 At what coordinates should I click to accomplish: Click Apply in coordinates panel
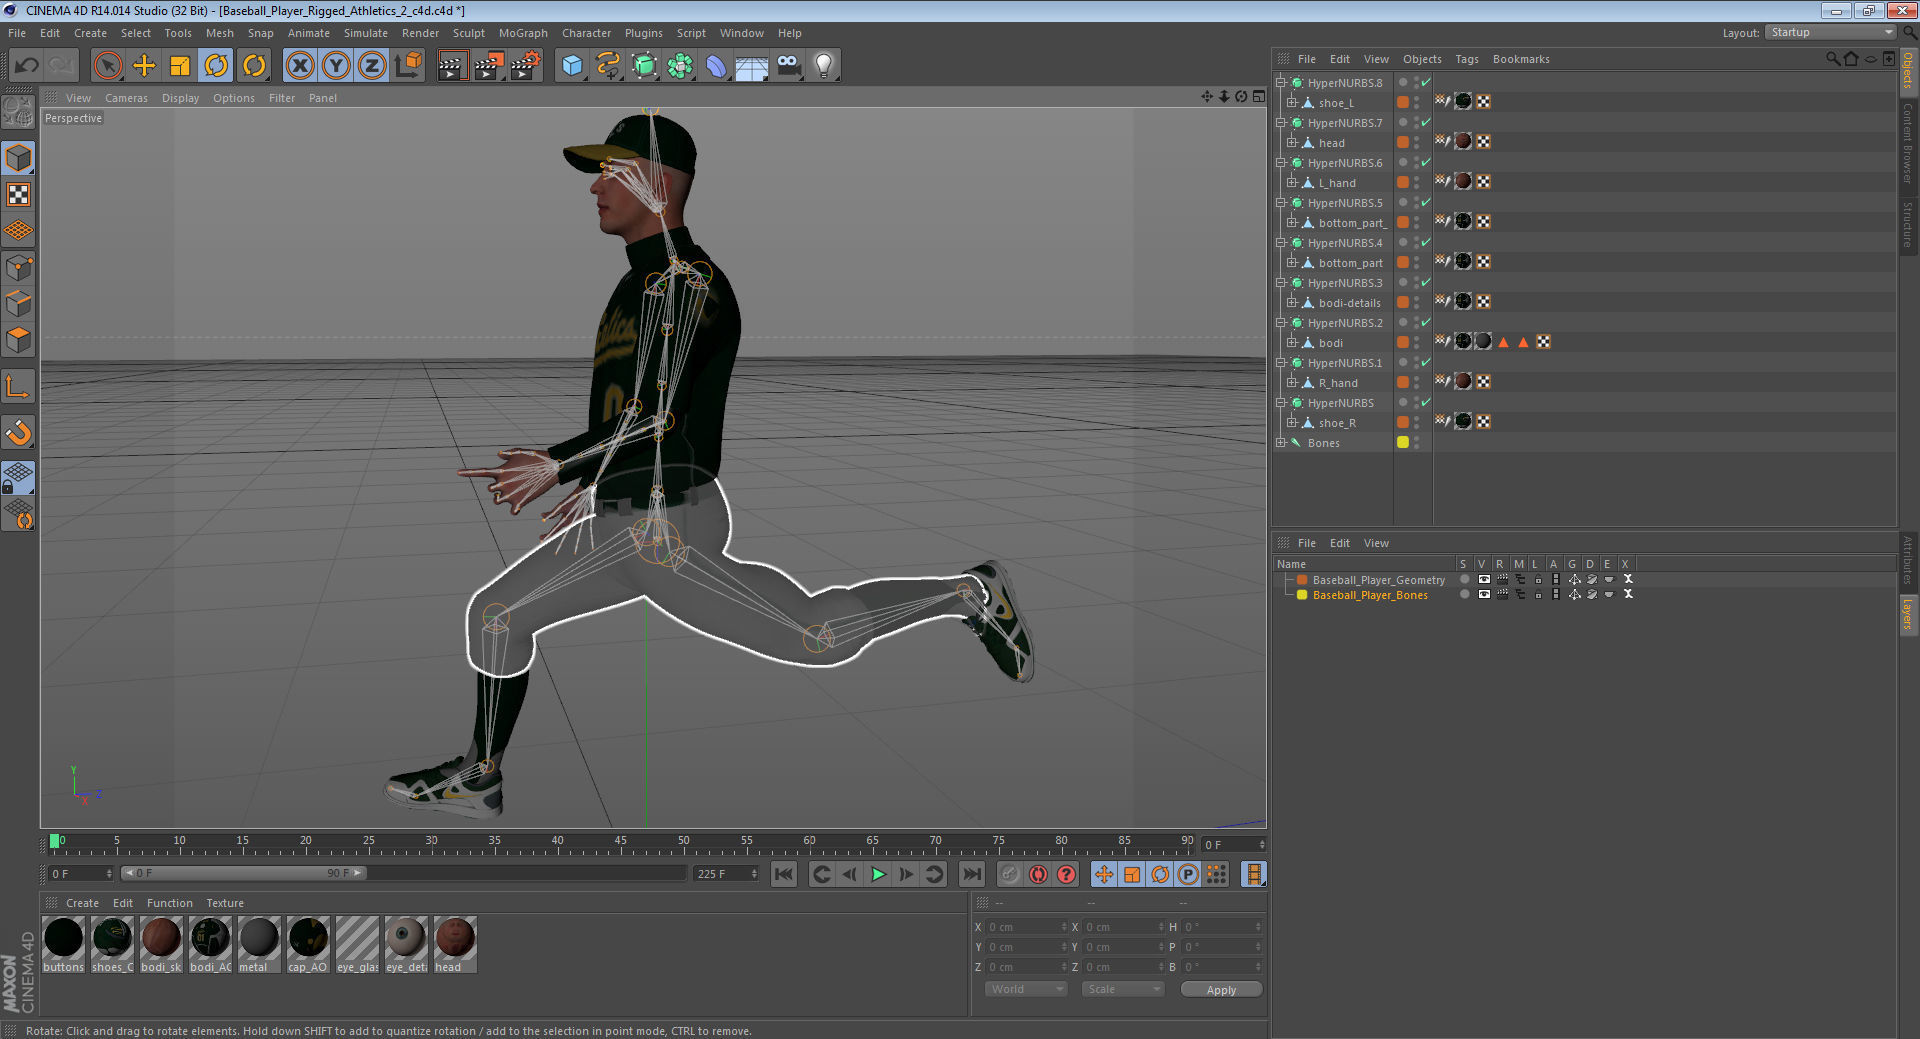click(1221, 989)
